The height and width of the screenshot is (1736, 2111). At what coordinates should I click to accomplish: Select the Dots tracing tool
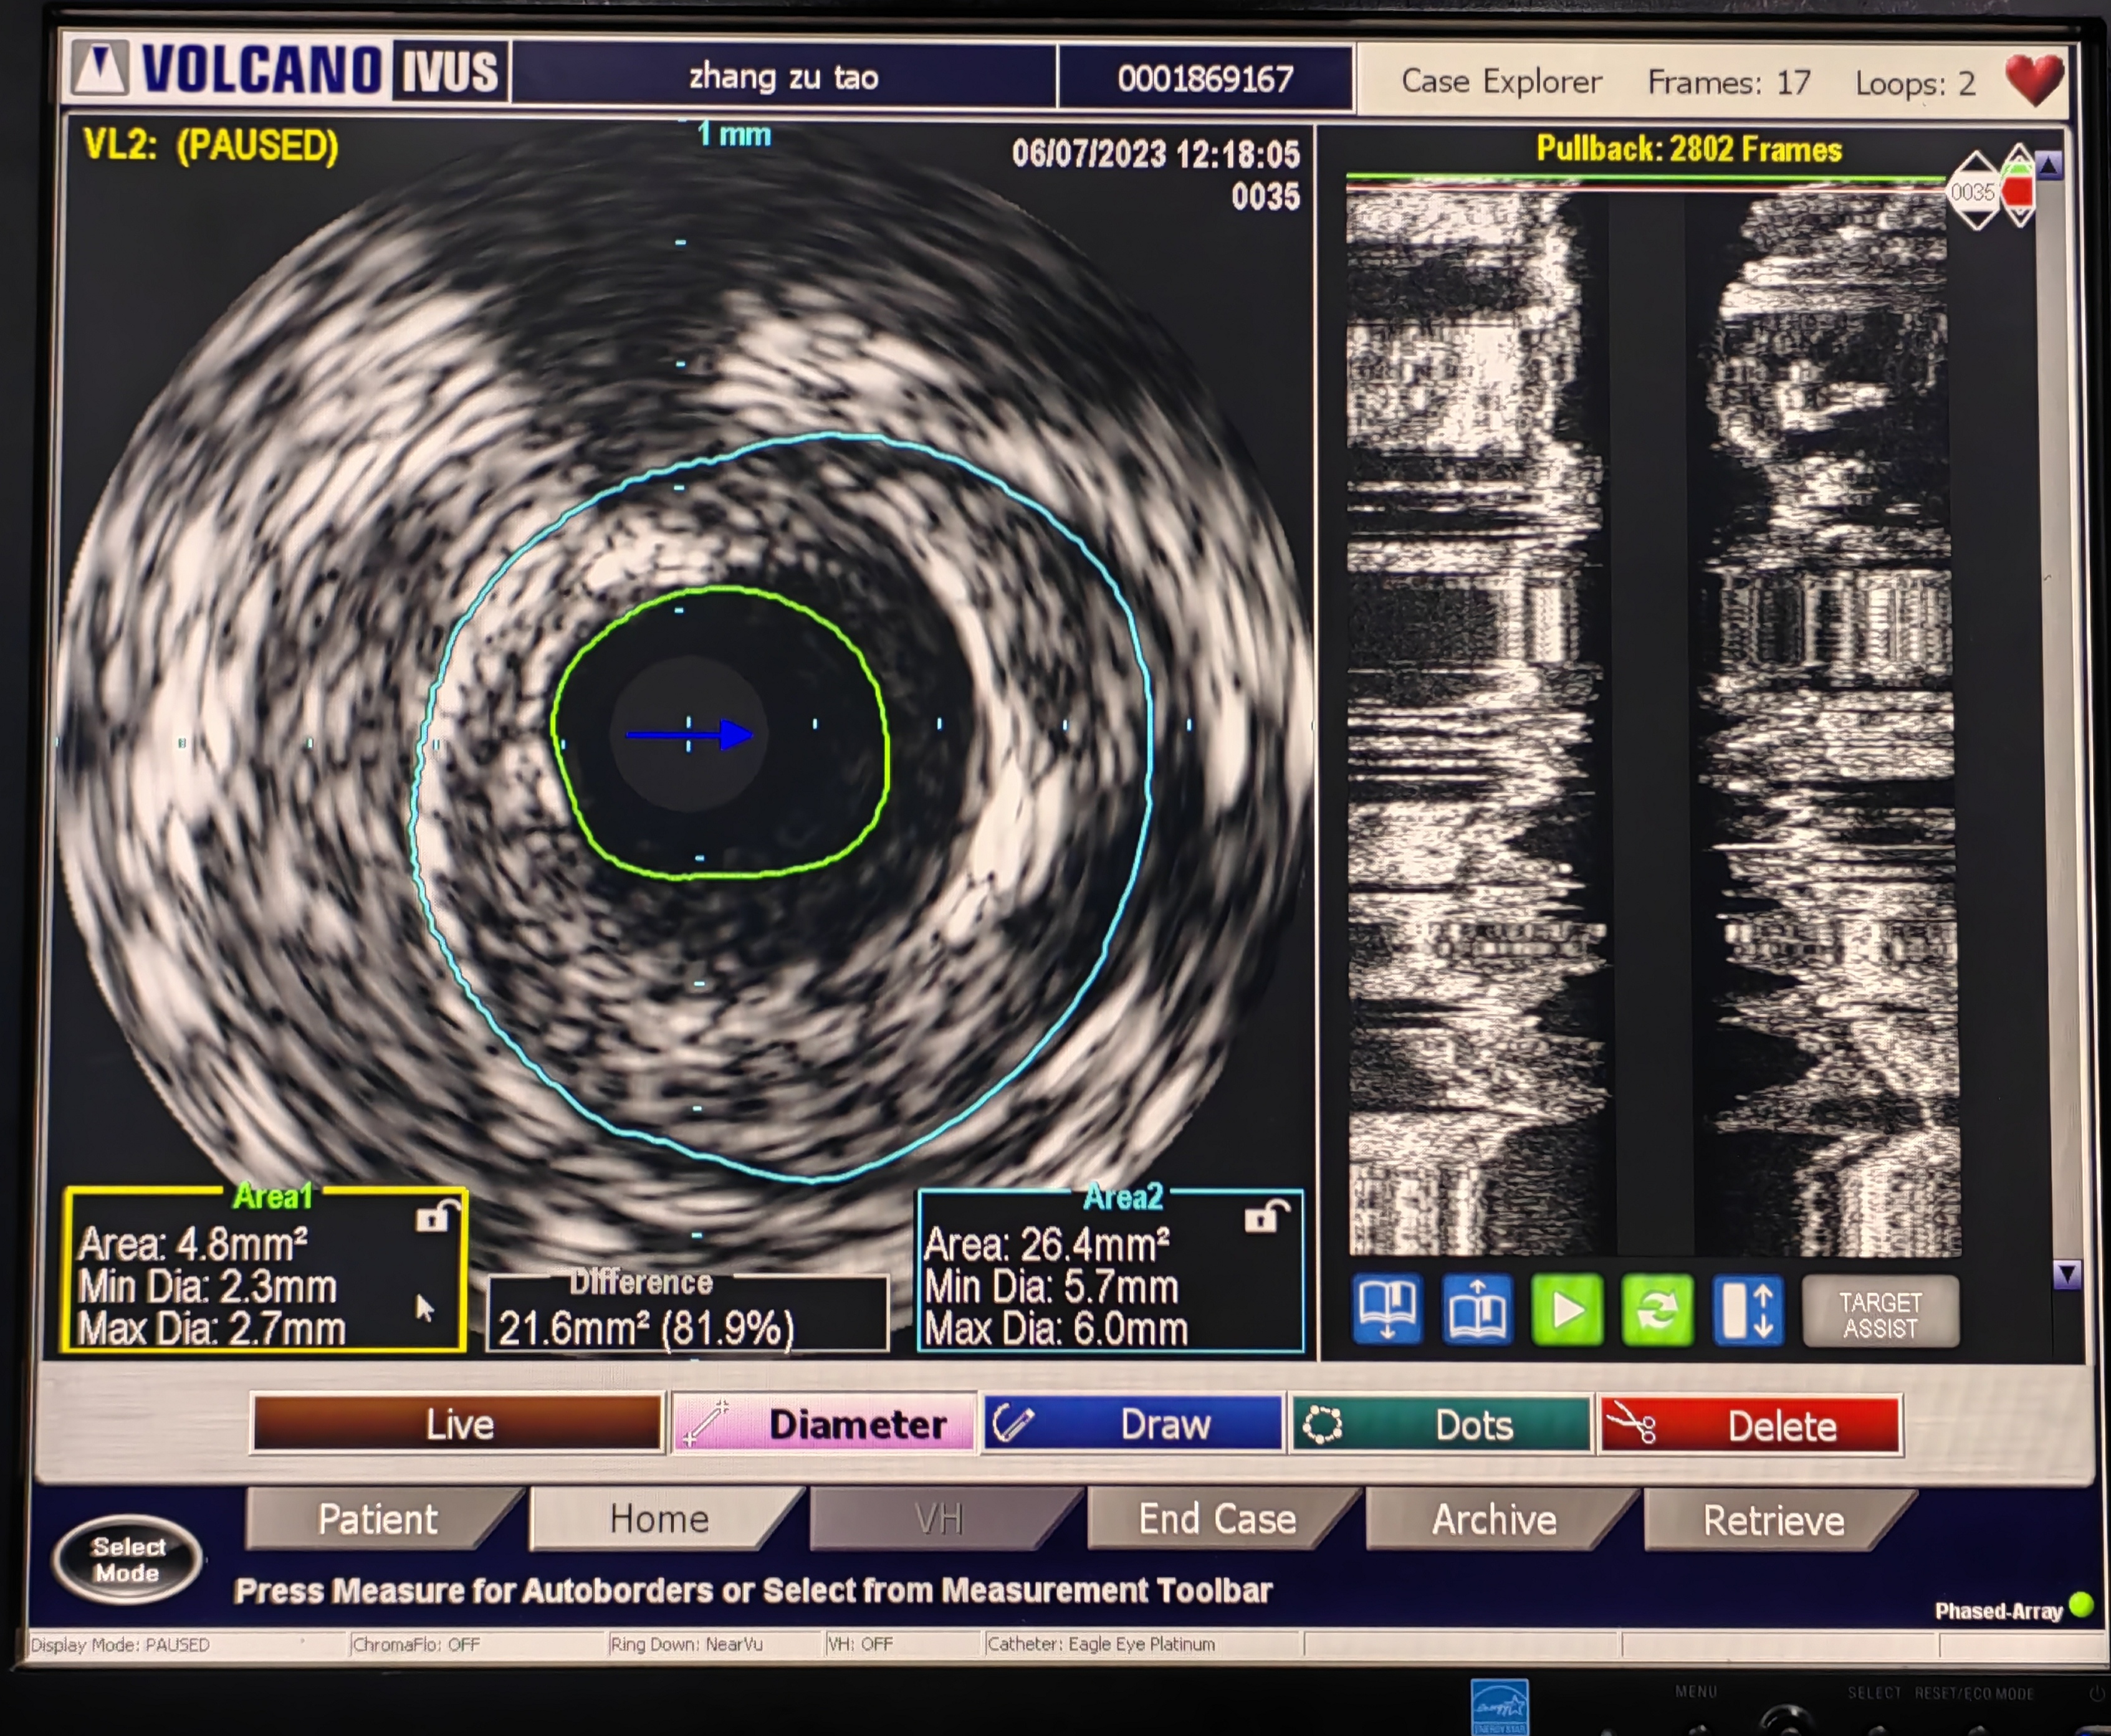pyautogui.click(x=1442, y=1424)
